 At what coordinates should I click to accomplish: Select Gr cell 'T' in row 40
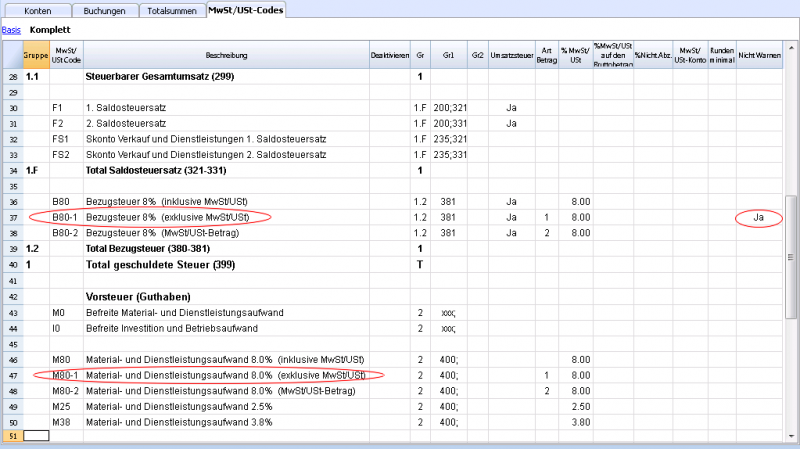coord(420,265)
